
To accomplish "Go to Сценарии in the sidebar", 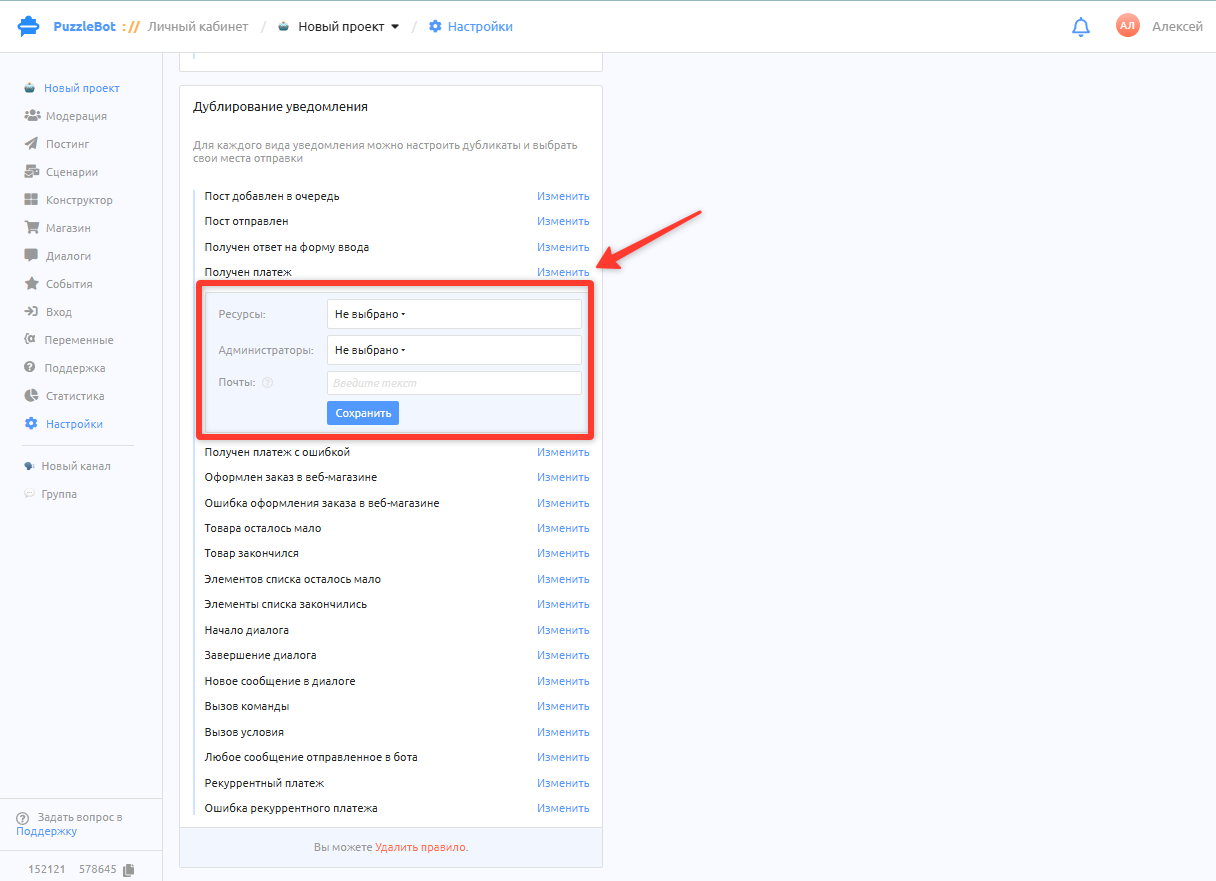I will point(72,172).
